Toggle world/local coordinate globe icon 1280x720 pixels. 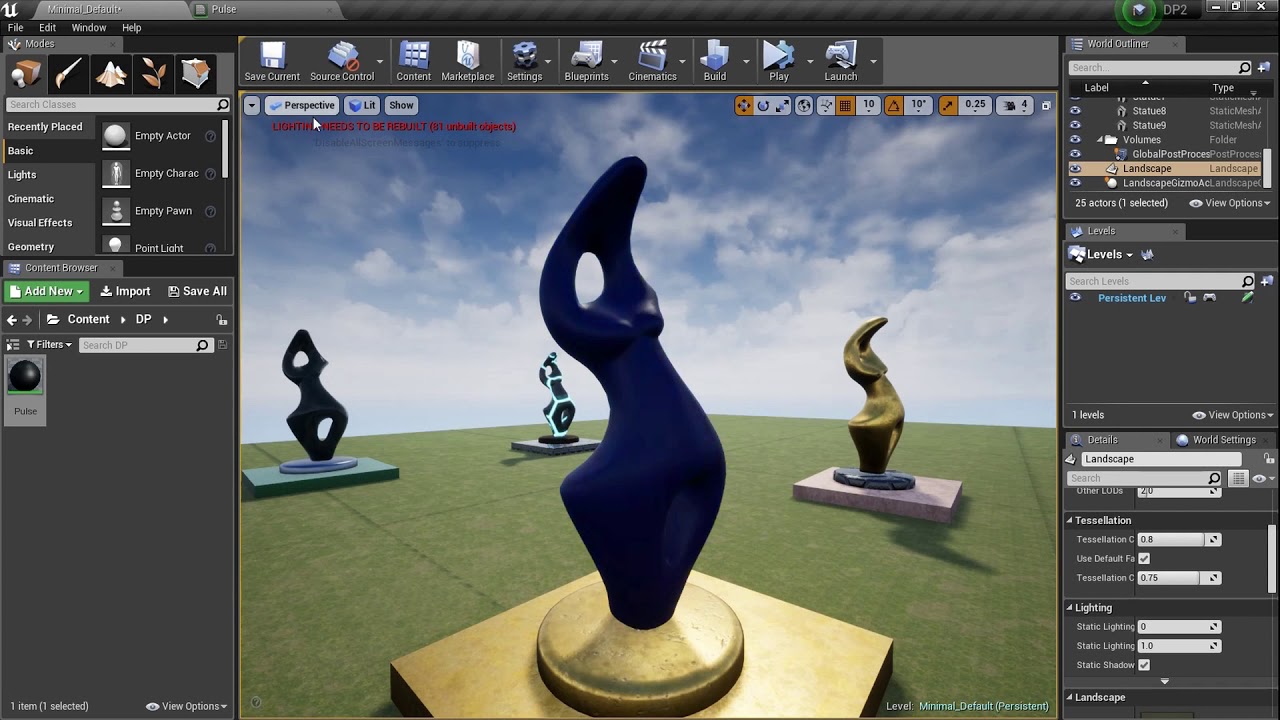pyautogui.click(x=804, y=105)
